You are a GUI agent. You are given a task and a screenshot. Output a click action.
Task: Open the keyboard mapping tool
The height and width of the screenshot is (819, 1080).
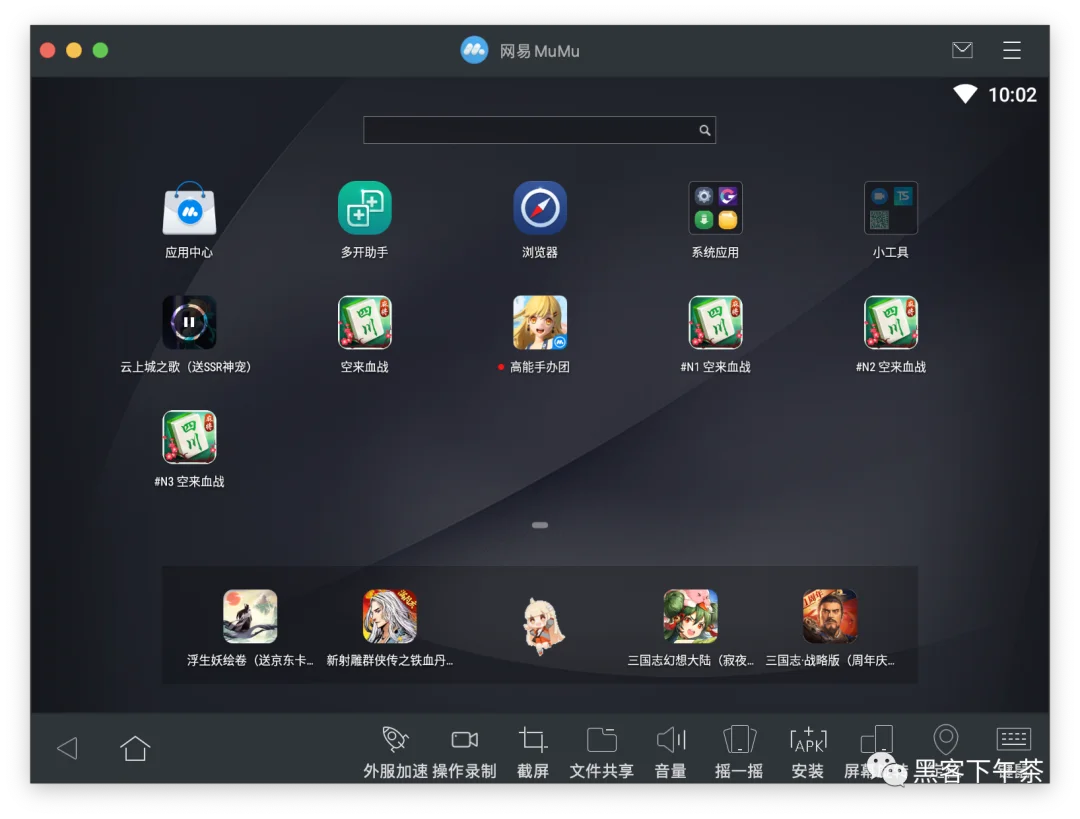click(1014, 739)
